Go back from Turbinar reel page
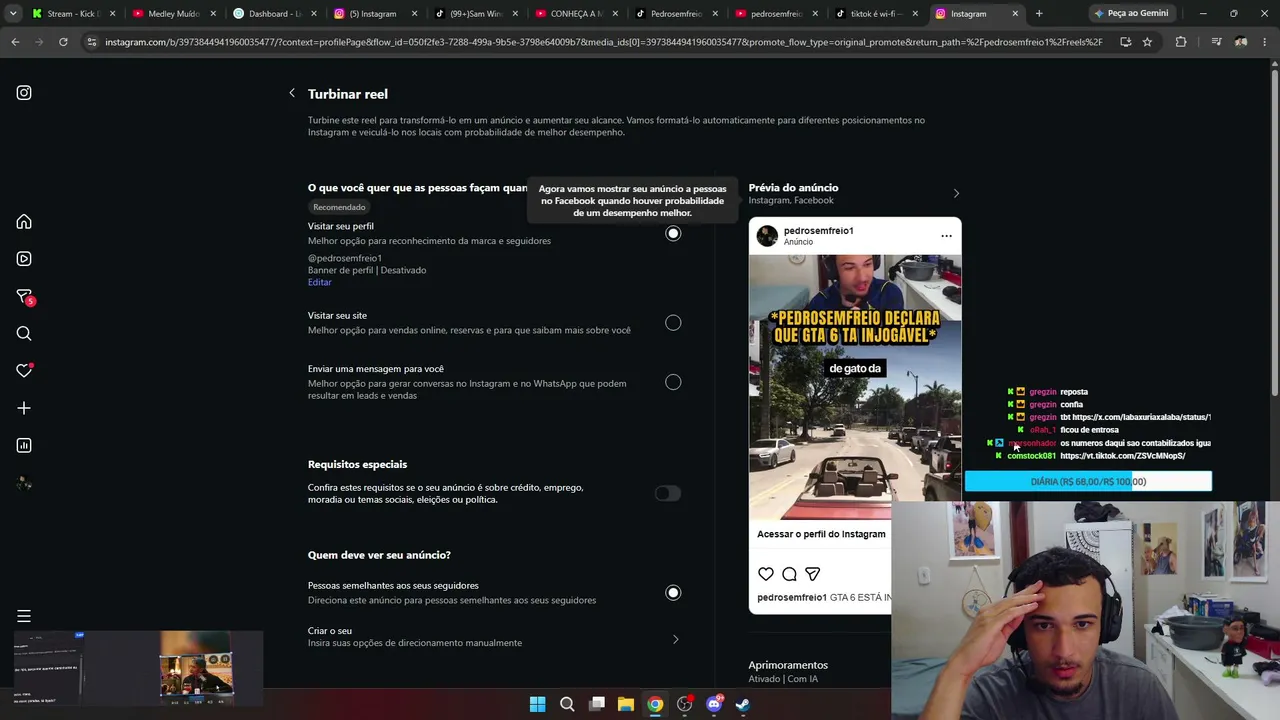 coord(292,93)
